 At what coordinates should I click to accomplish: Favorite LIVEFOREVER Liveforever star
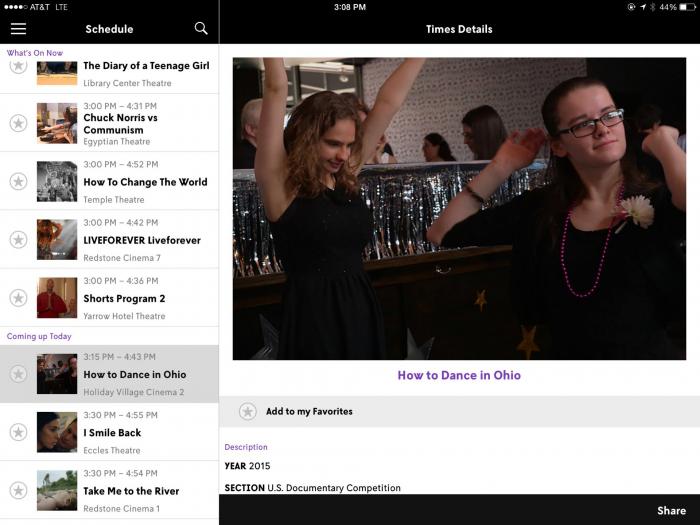pyautogui.click(x=18, y=240)
